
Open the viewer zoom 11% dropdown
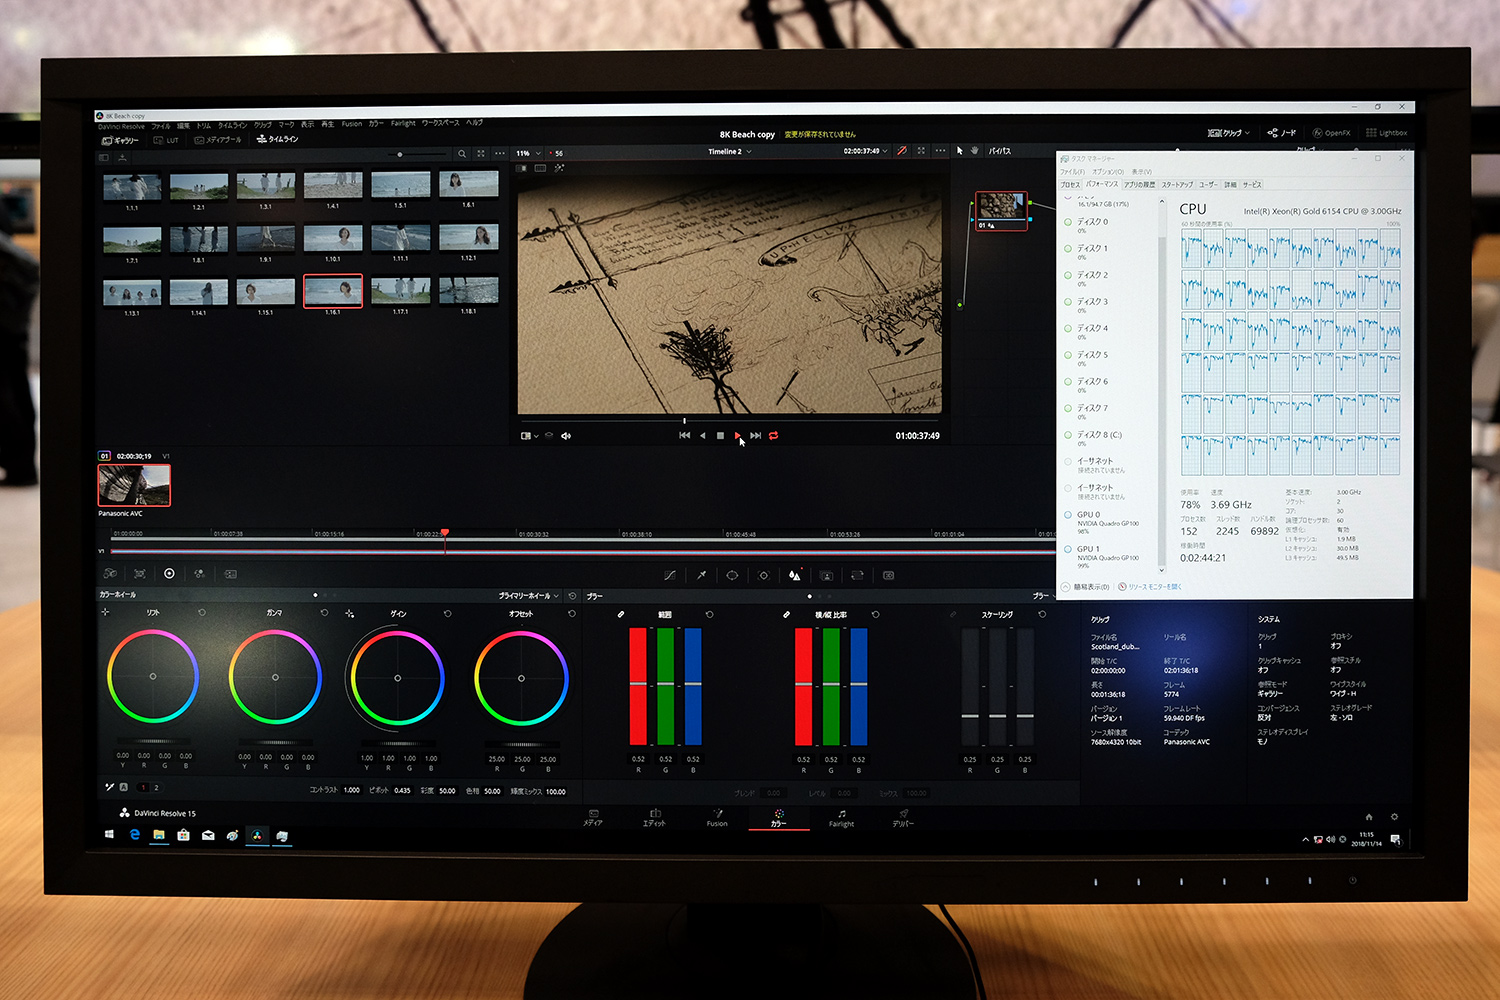[x=528, y=153]
